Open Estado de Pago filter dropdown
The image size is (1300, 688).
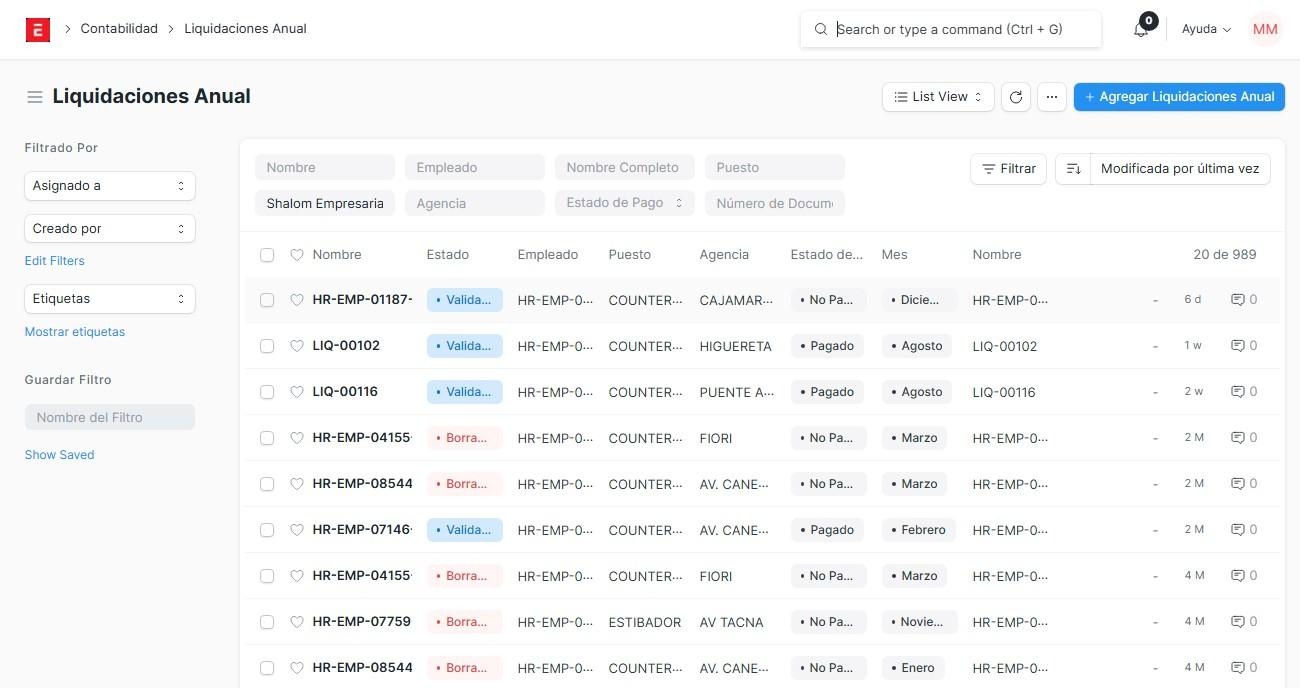(624, 203)
